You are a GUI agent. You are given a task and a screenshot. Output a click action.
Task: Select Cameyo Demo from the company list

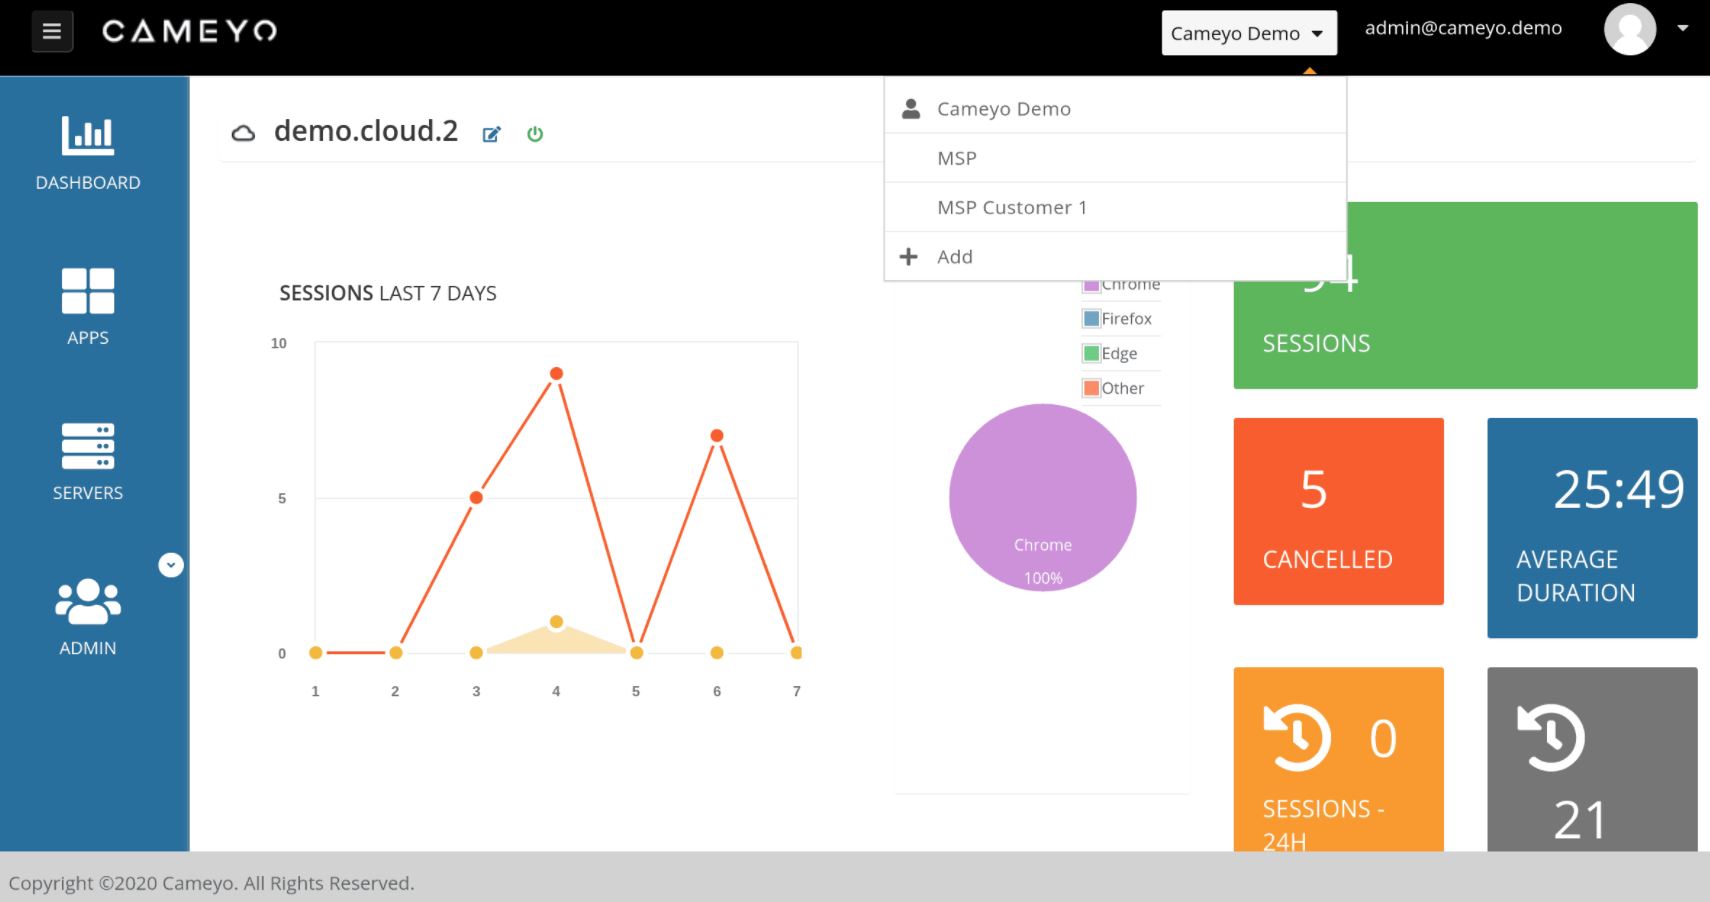coord(1115,109)
